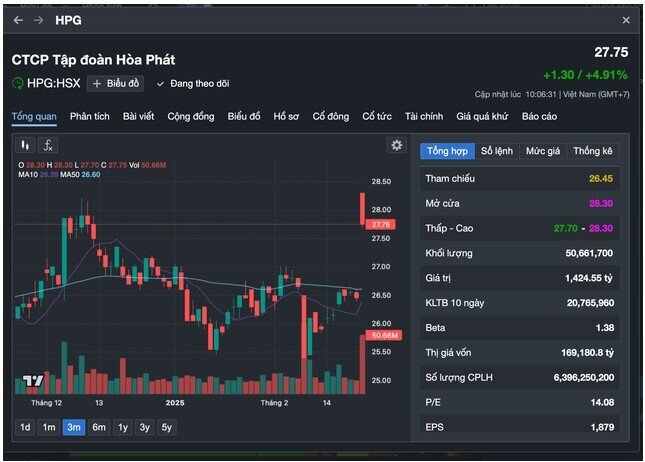Set chart range to 1y
The height and width of the screenshot is (462, 645).
point(123,427)
